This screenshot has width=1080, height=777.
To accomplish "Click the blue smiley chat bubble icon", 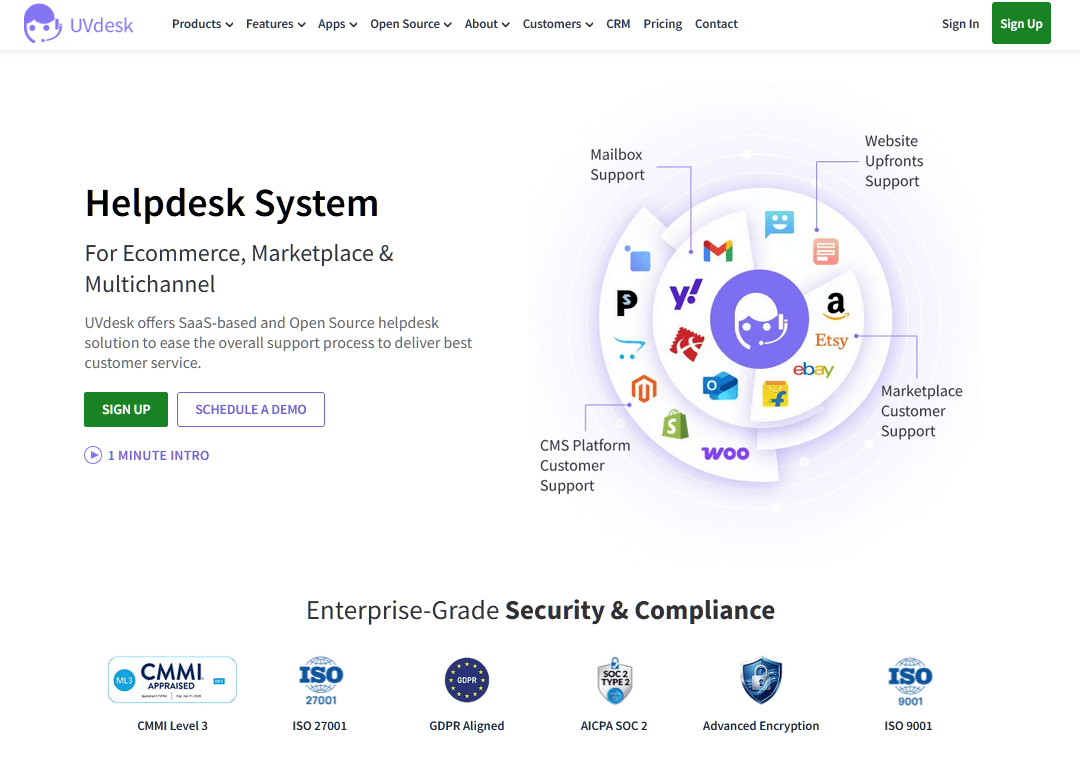I will point(779,224).
